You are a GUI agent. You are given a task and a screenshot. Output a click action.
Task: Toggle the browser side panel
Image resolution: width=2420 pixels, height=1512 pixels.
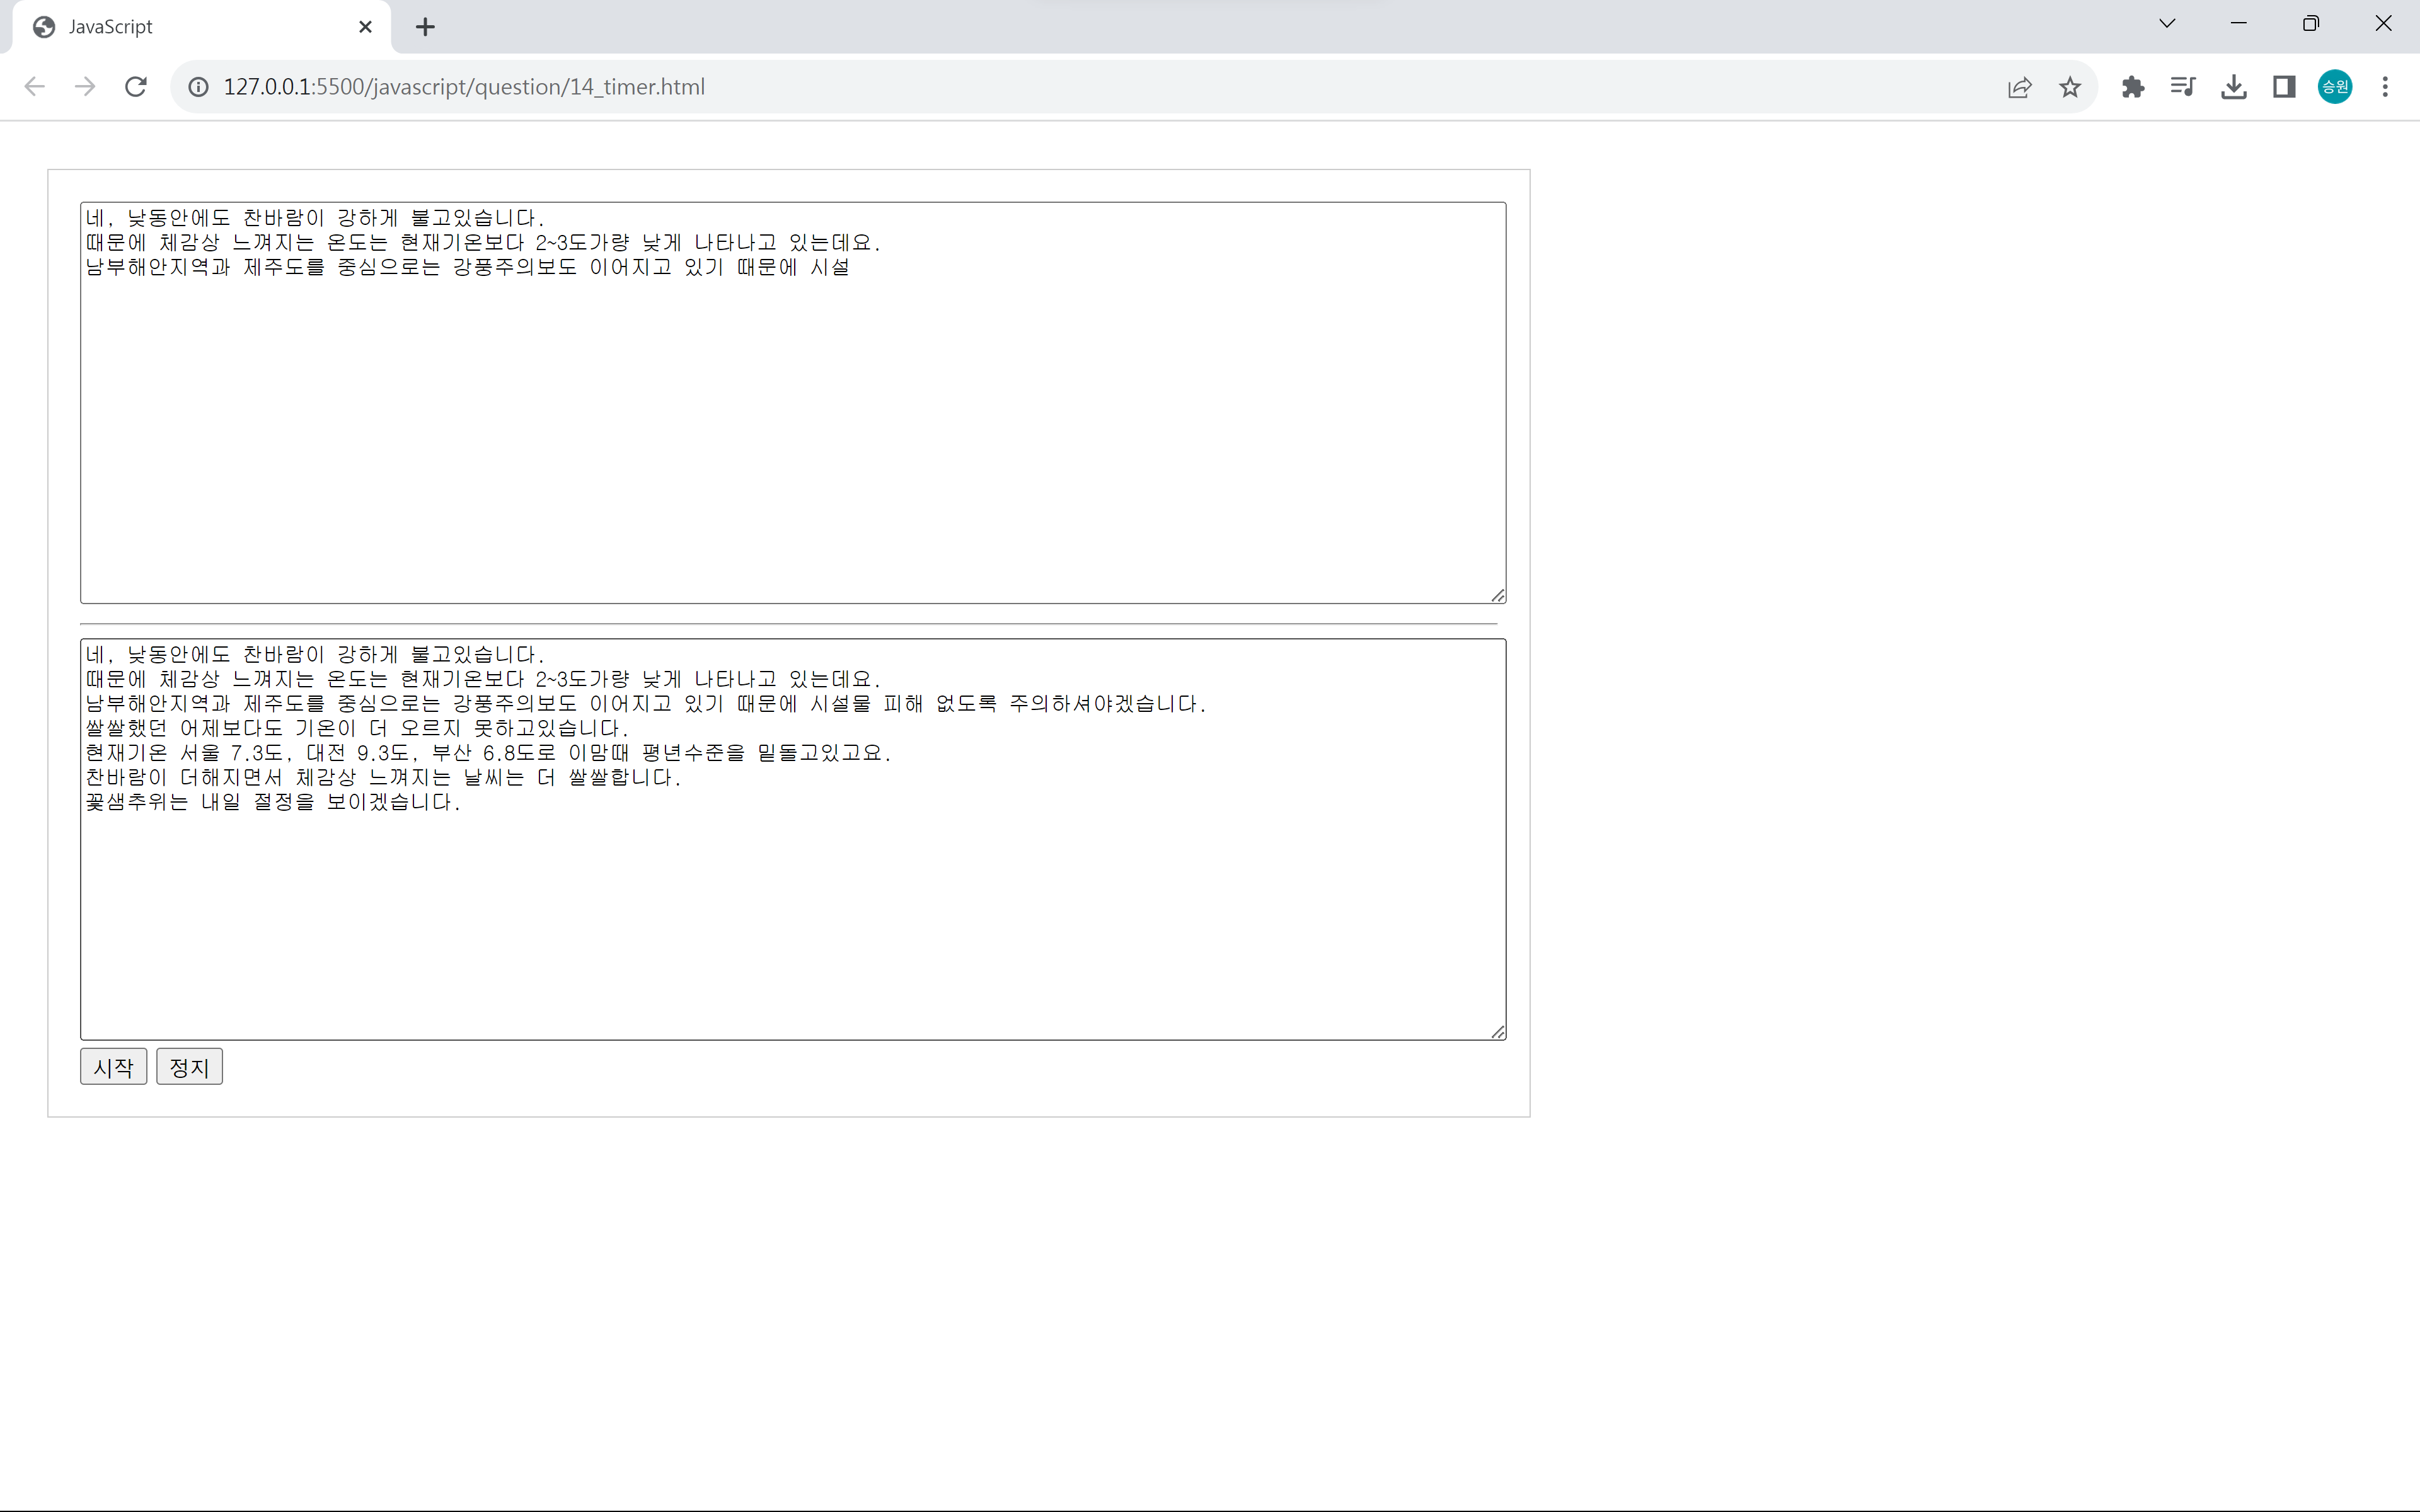(2284, 87)
